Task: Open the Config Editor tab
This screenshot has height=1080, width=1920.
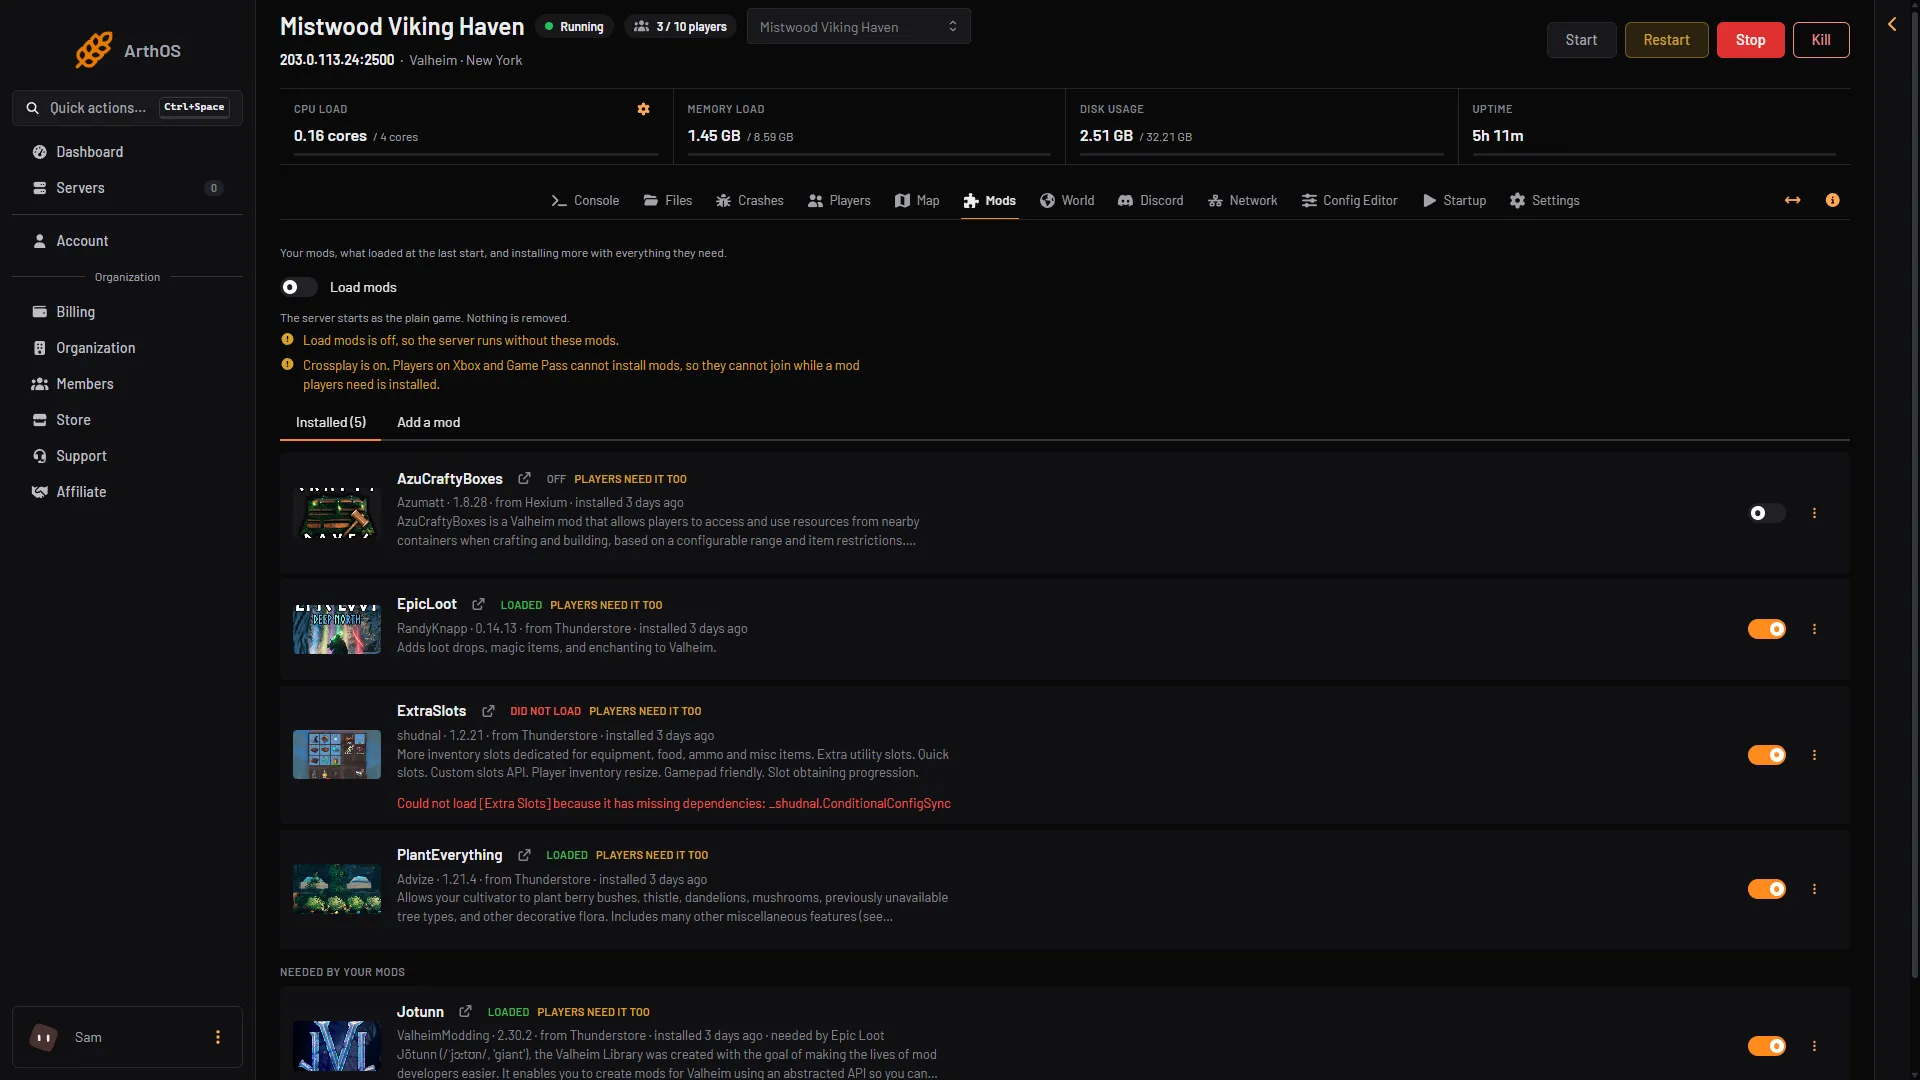Action: coord(1349,200)
